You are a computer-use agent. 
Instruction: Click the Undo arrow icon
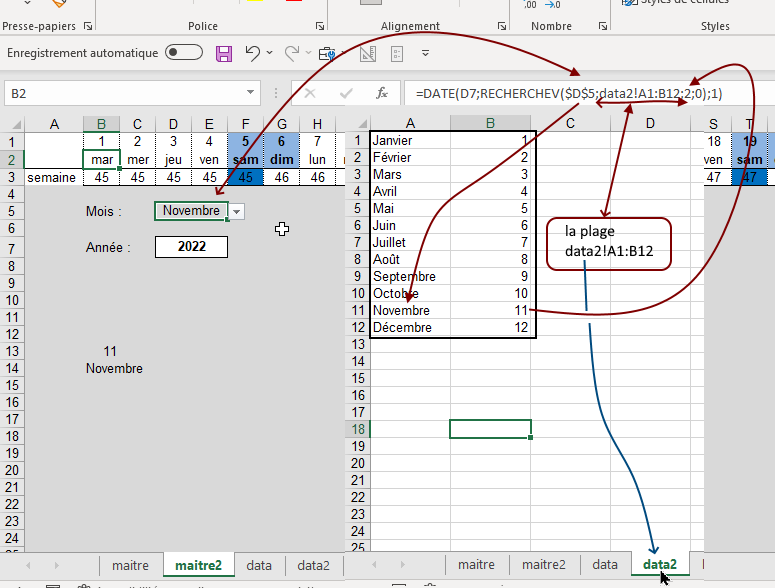[x=252, y=53]
